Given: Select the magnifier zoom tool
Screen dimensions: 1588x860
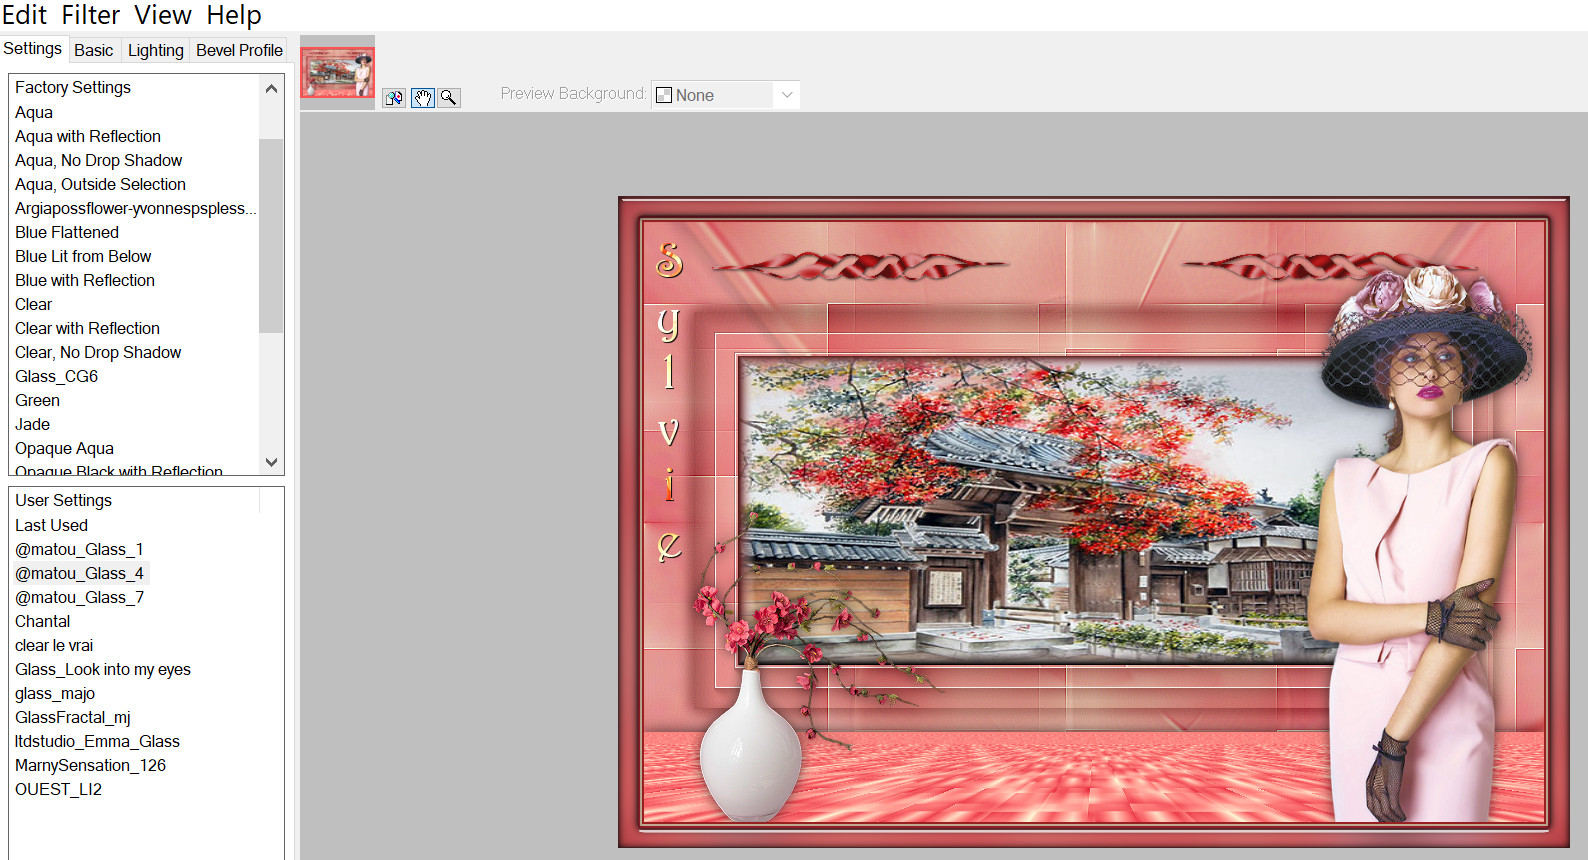Looking at the screenshot, I should click(449, 97).
